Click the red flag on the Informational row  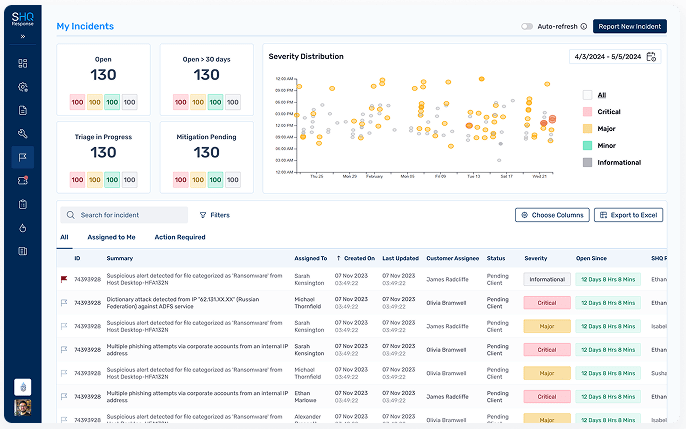64,279
